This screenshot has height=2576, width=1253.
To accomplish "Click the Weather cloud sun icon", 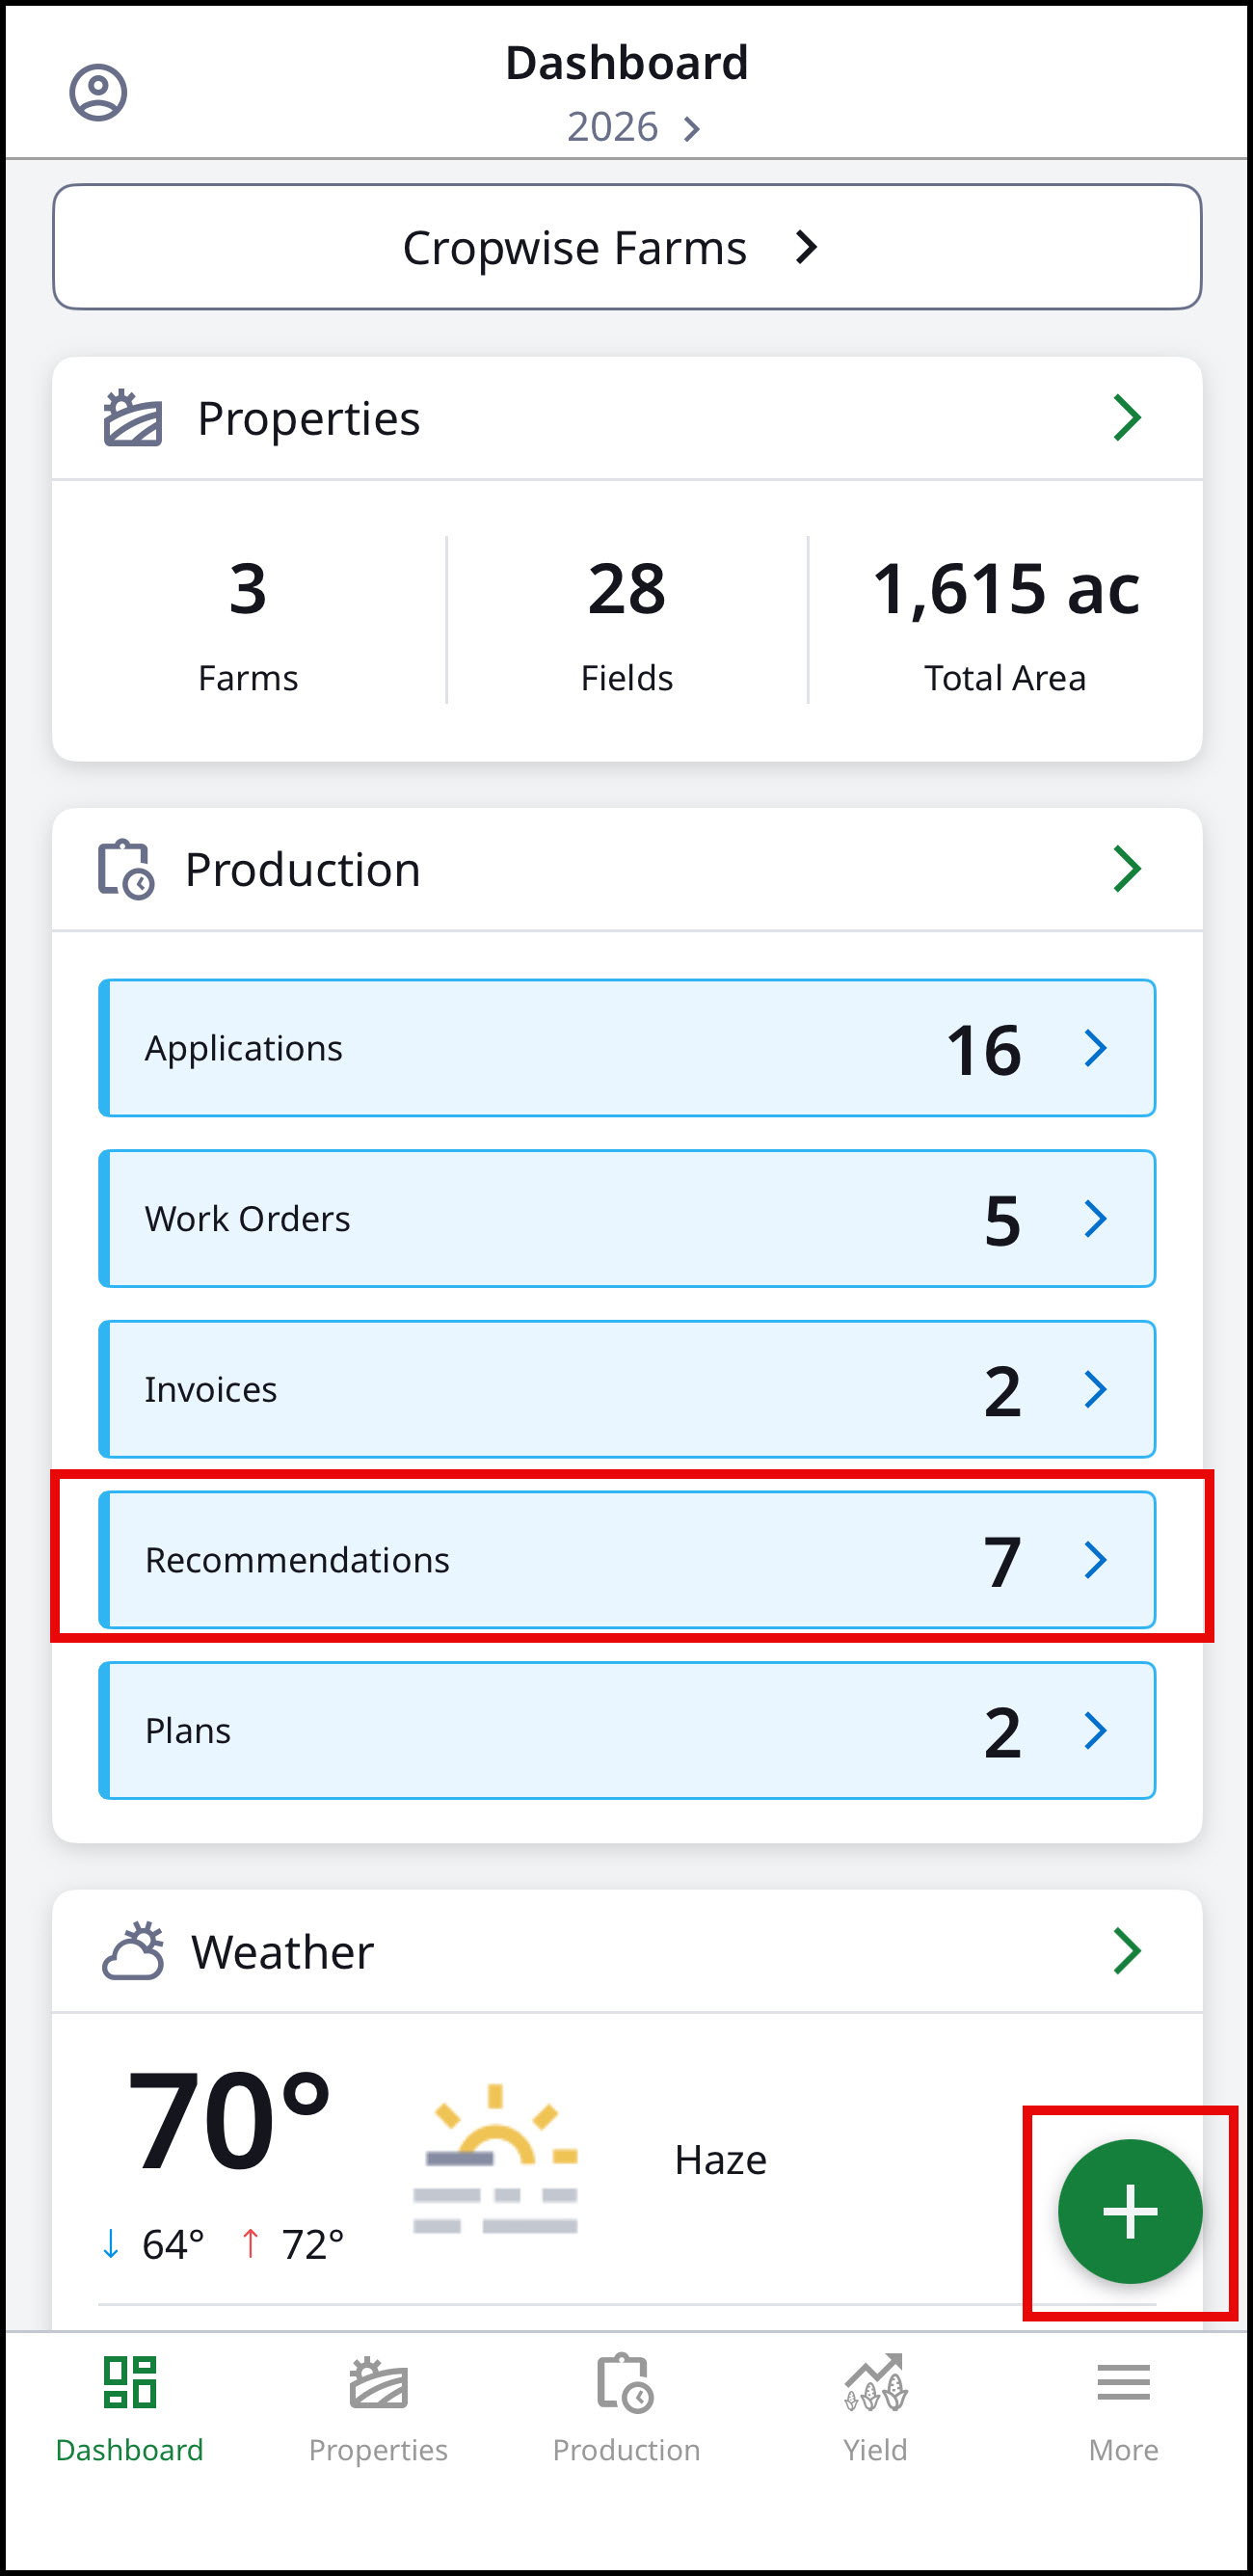I will [133, 1950].
